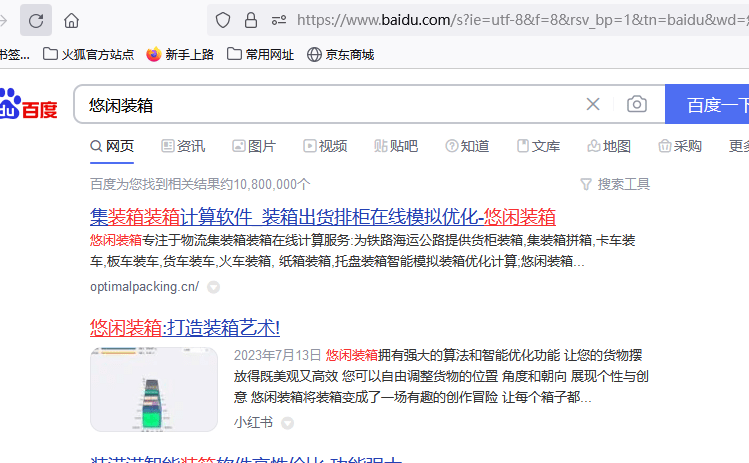The image size is (749, 463).
Task: Expand the dropdown arrow beside 小红书
Action: pos(288,423)
